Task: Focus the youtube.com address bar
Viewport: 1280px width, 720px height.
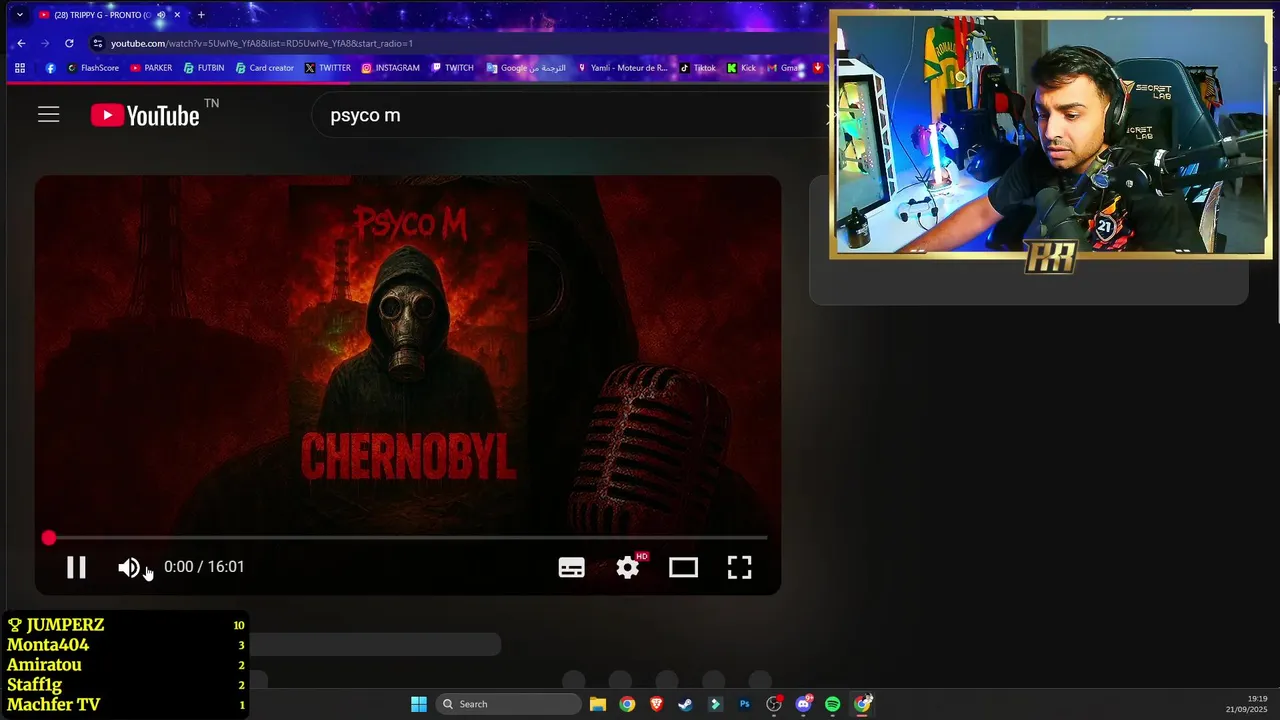Action: pyautogui.click(x=460, y=43)
